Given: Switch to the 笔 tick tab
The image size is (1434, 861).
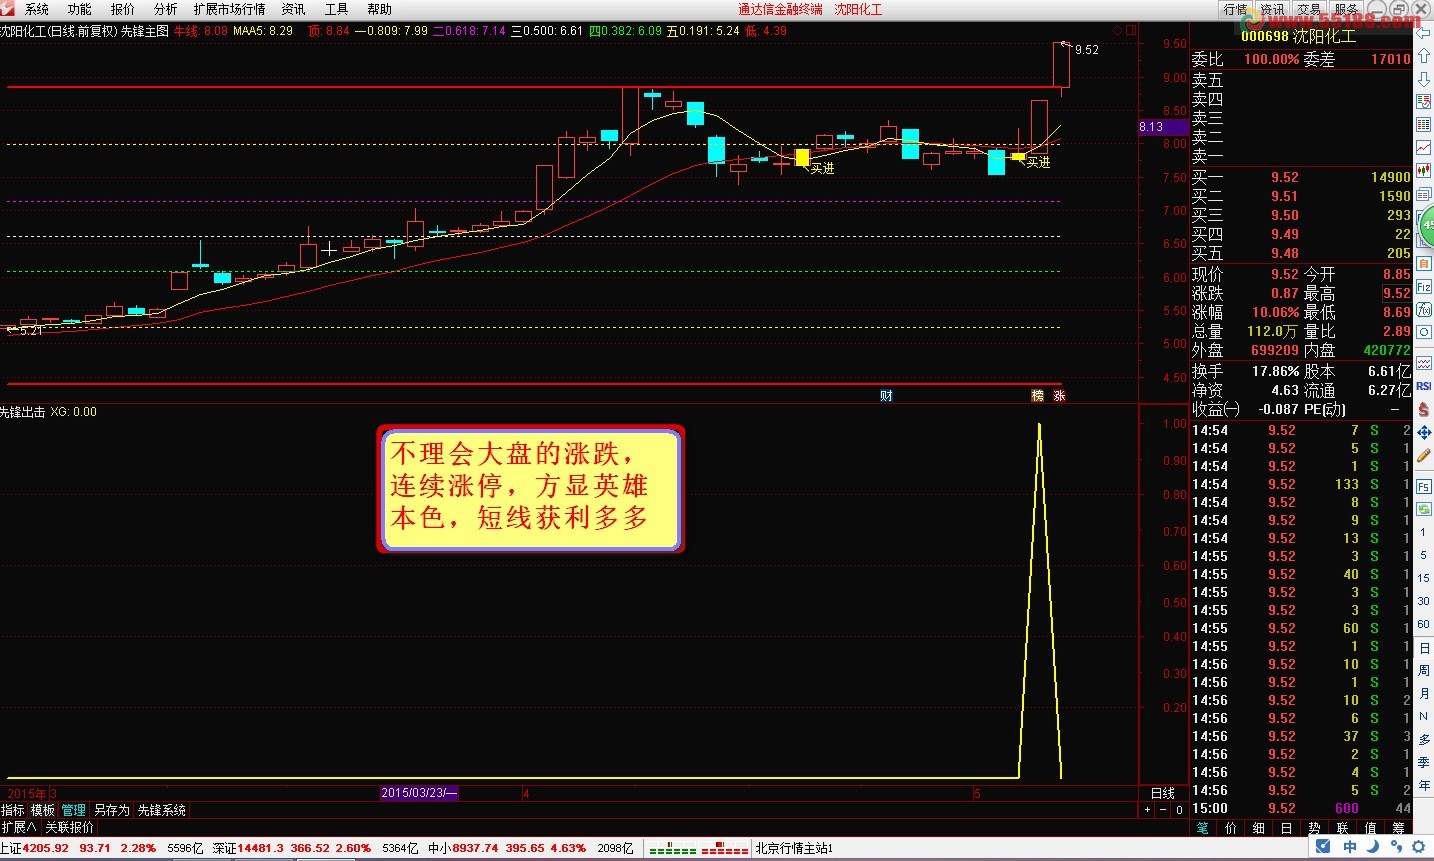Looking at the screenshot, I should pos(1202,828).
